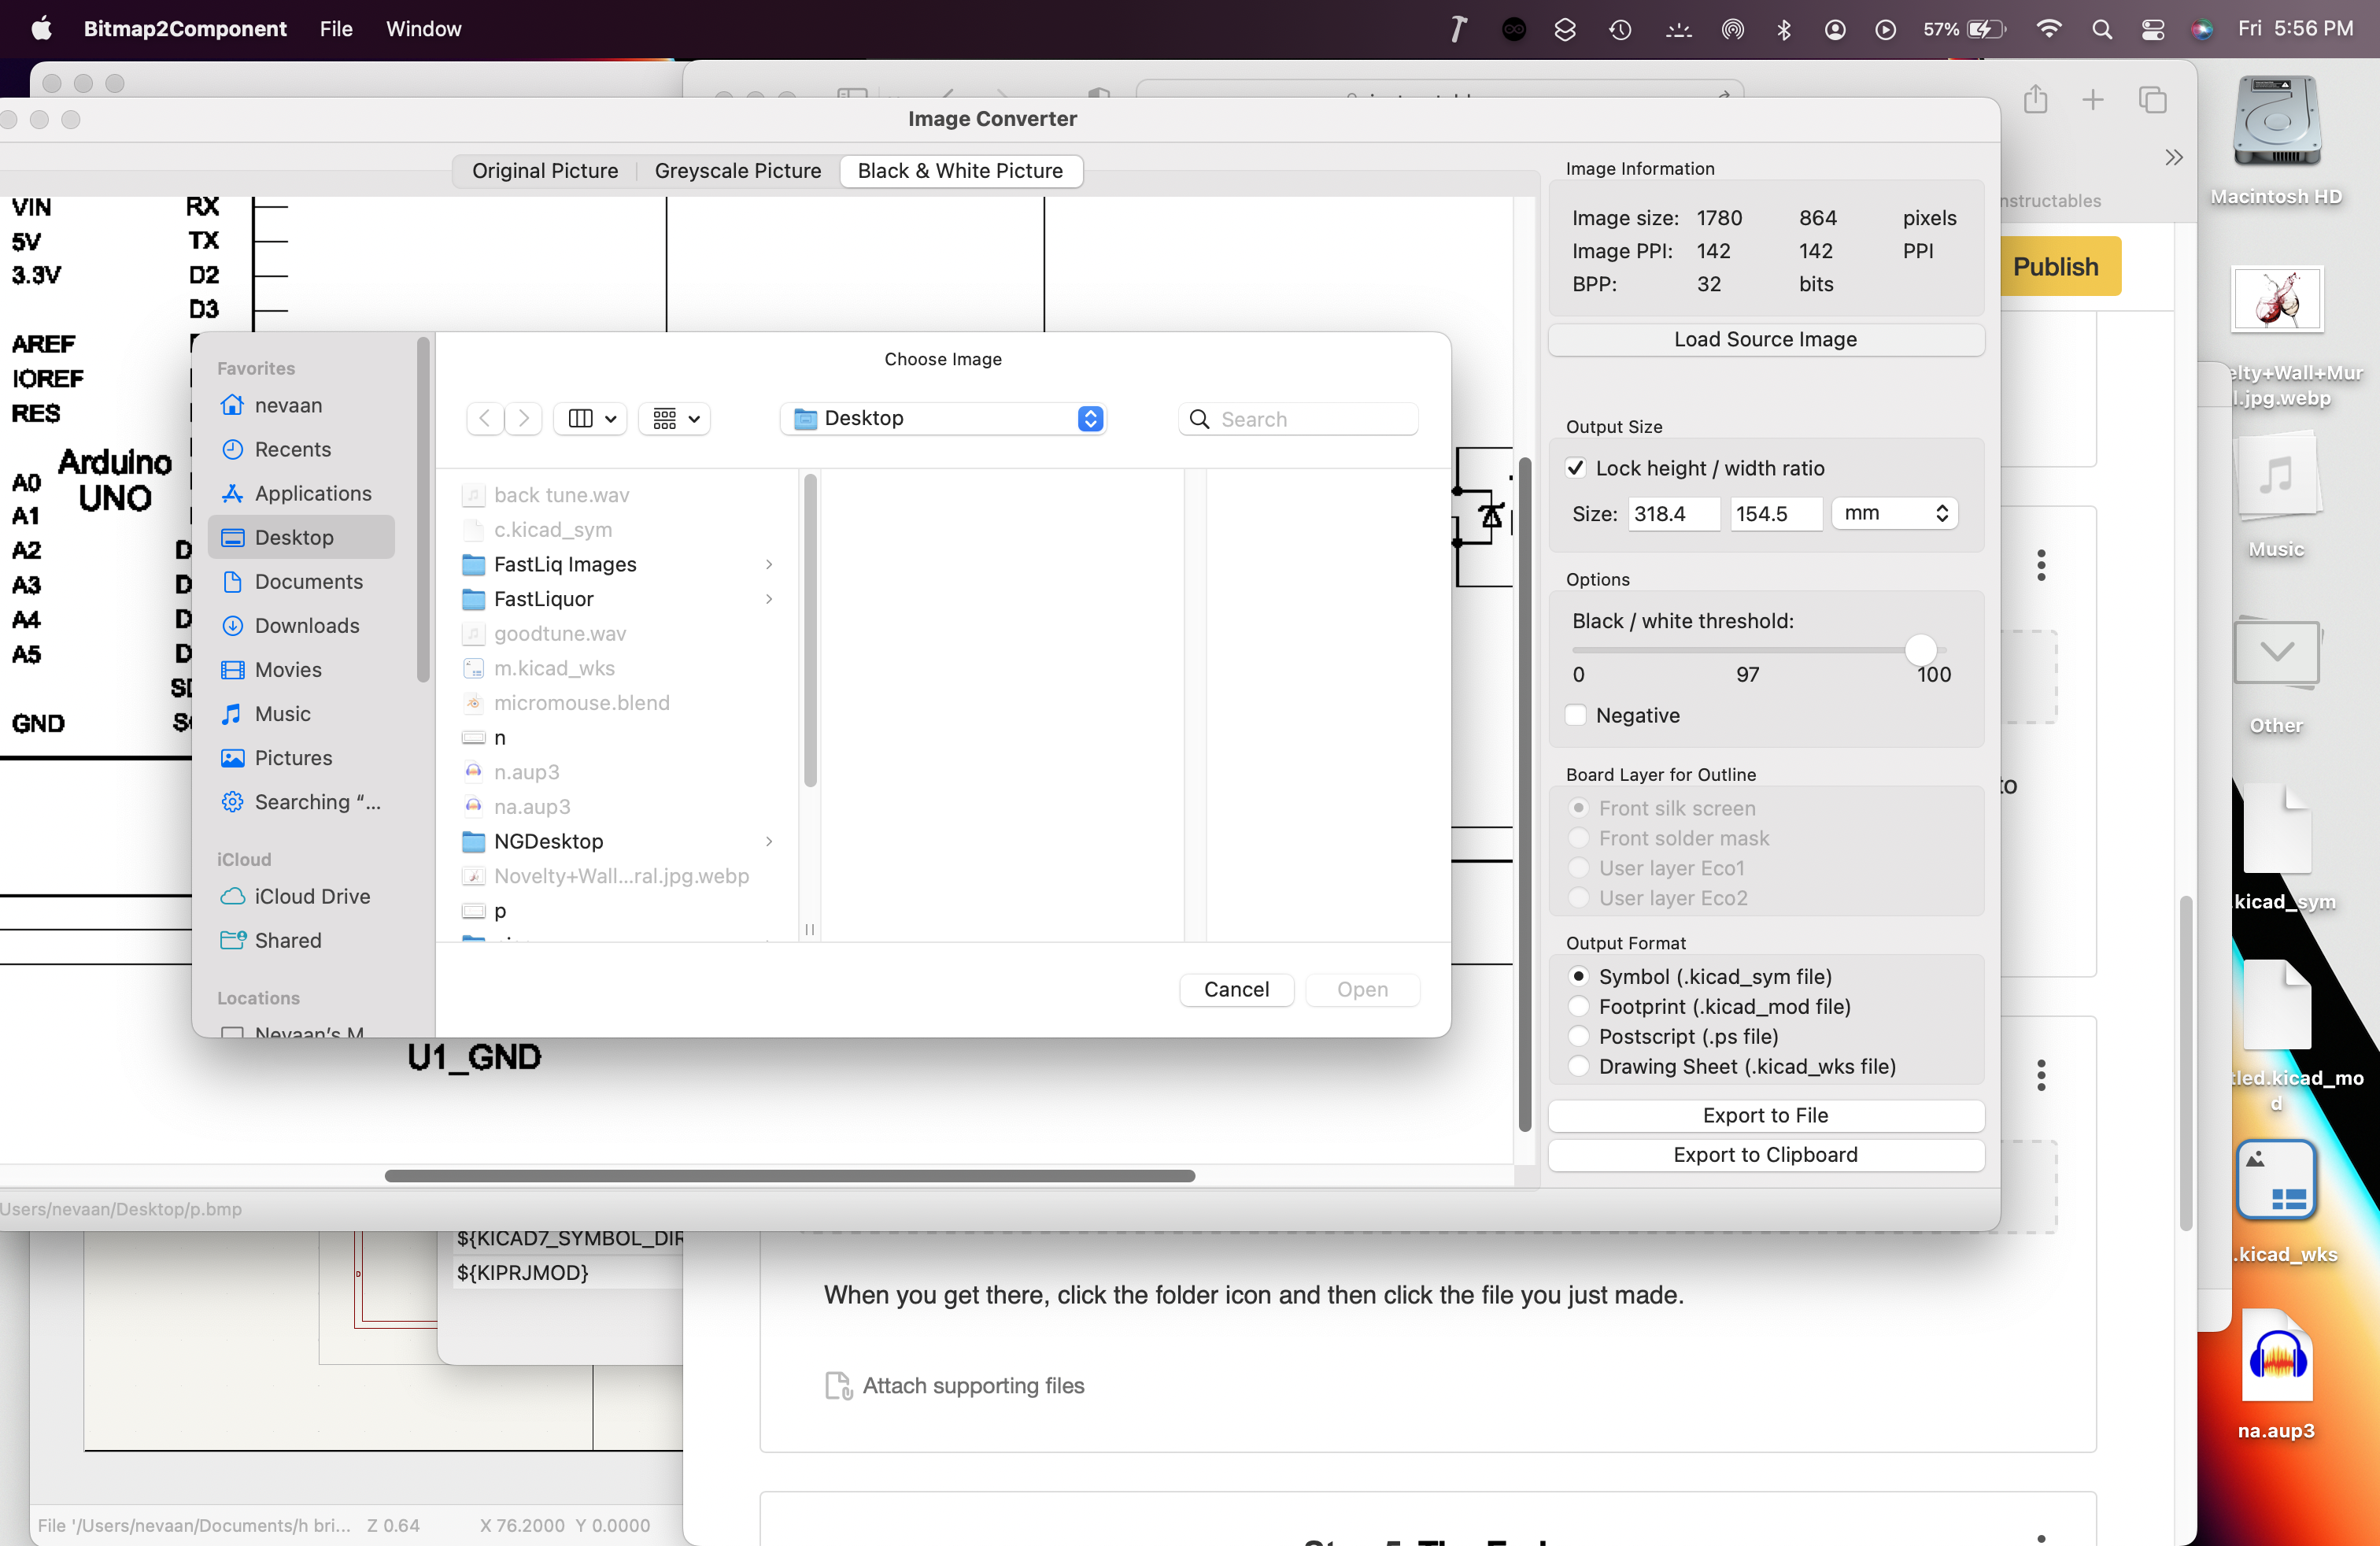Toggle Lock height / width ratio checkbox
2380x1546 pixels.
coord(1576,468)
